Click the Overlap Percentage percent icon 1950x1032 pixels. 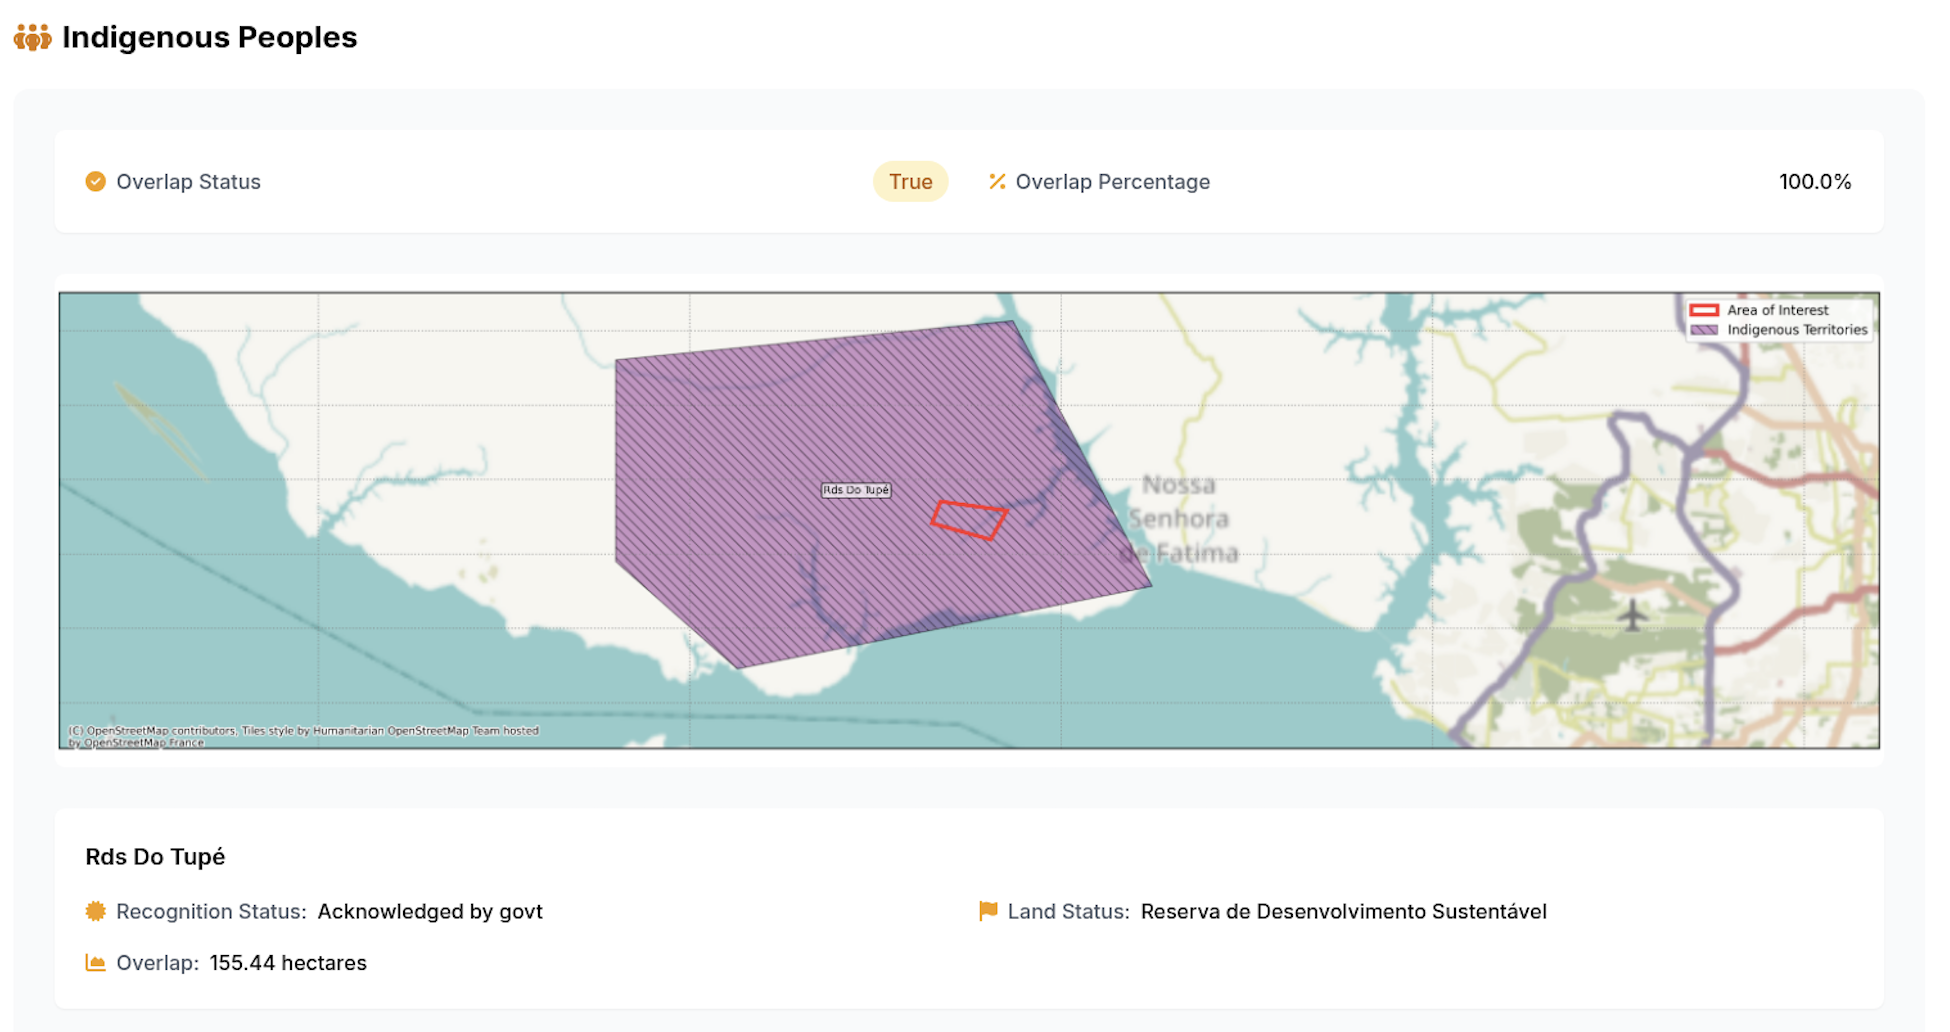[x=996, y=182]
